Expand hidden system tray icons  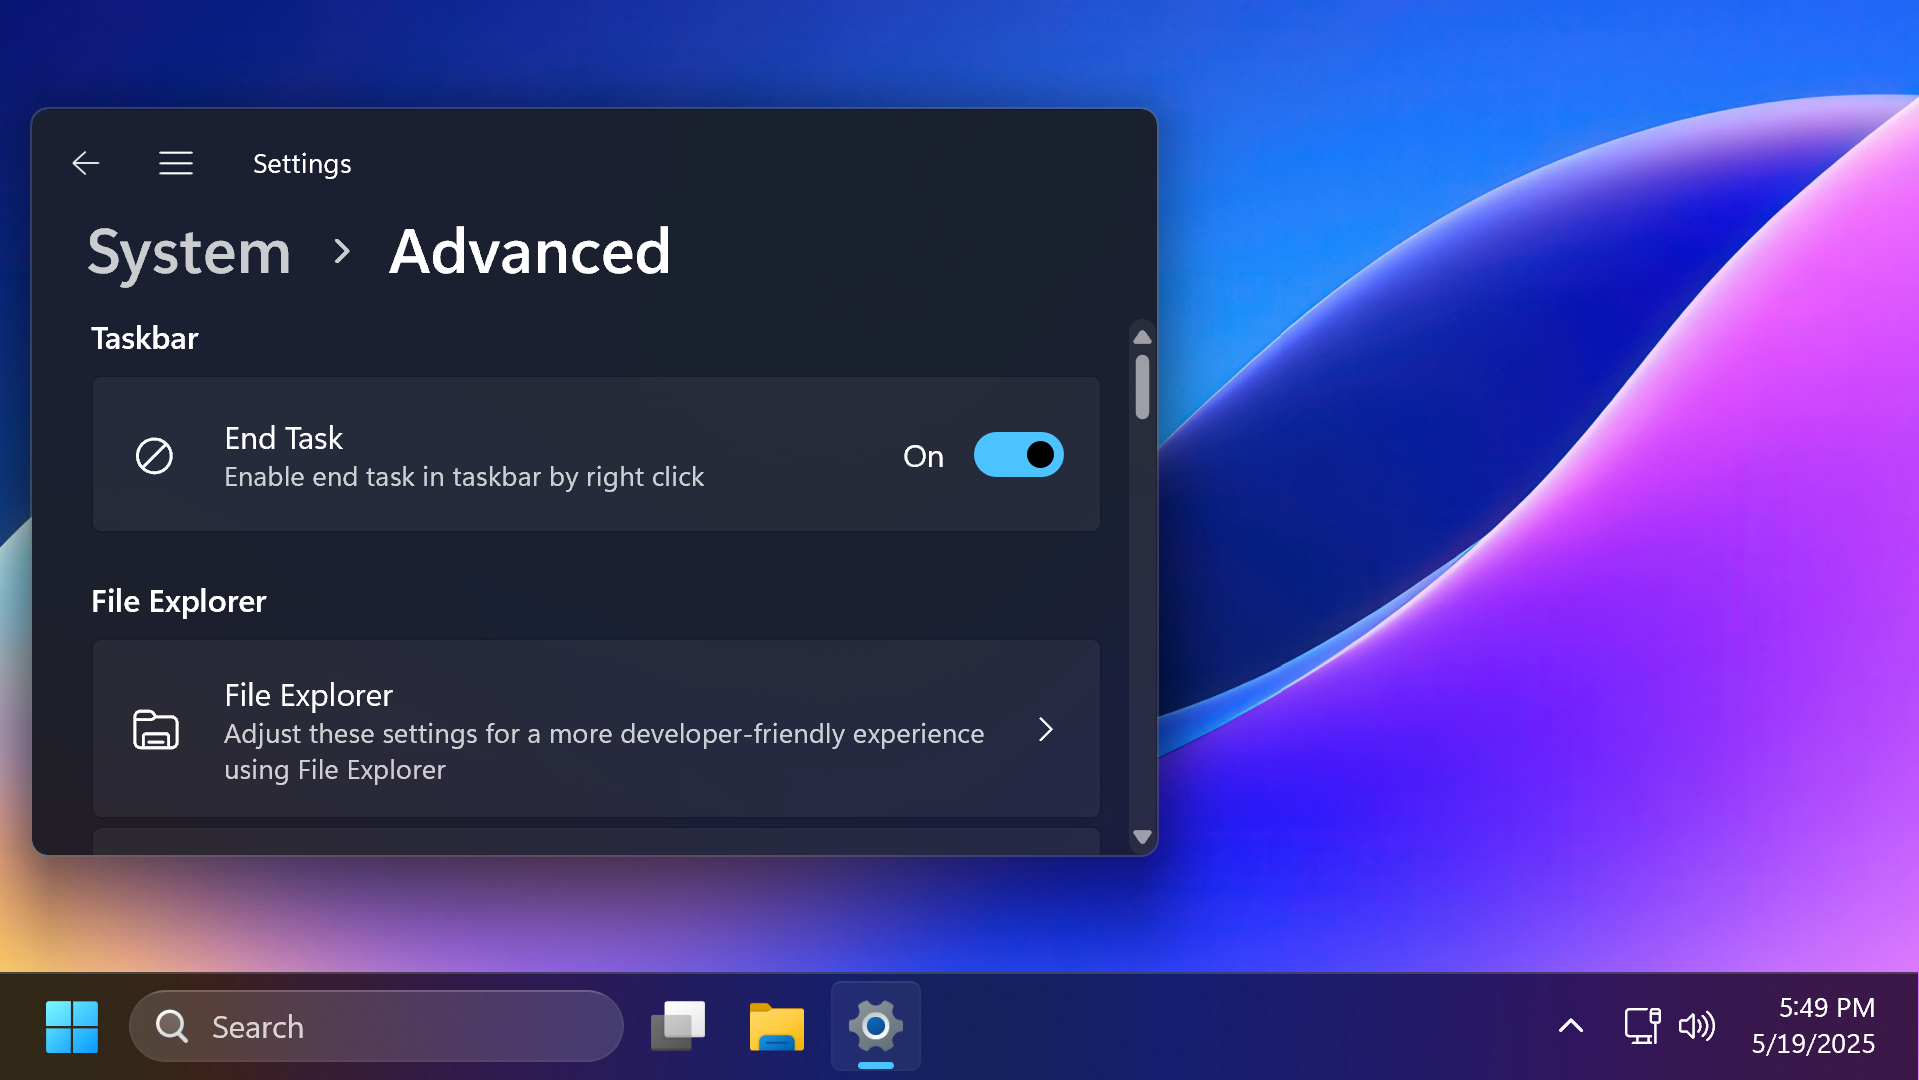tap(1570, 1026)
